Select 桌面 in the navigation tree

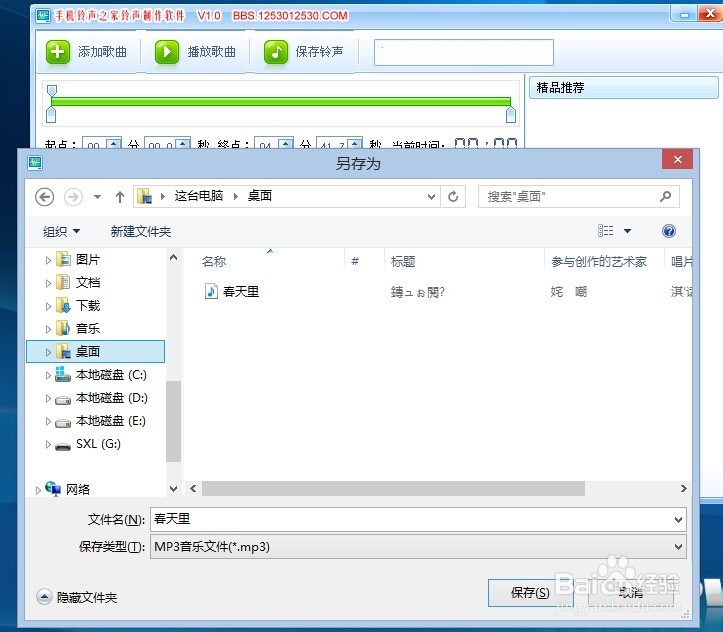[x=96, y=352]
